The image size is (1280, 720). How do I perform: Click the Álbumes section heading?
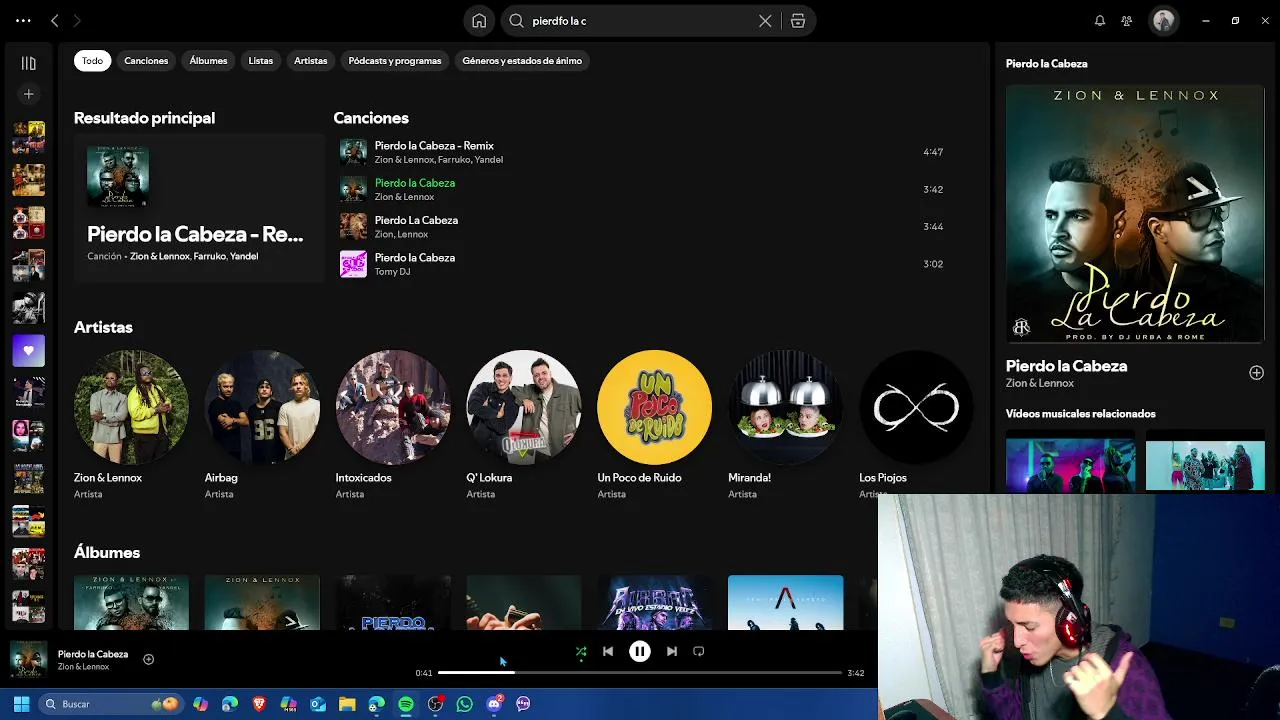107,552
